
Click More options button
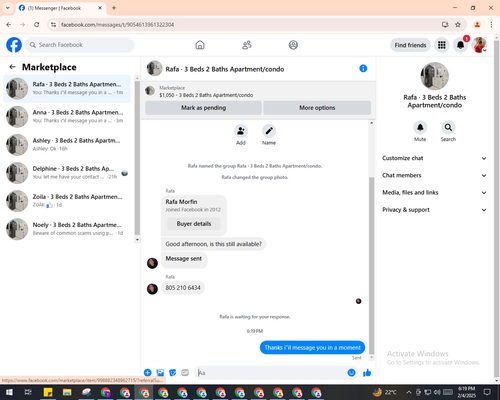pos(317,108)
